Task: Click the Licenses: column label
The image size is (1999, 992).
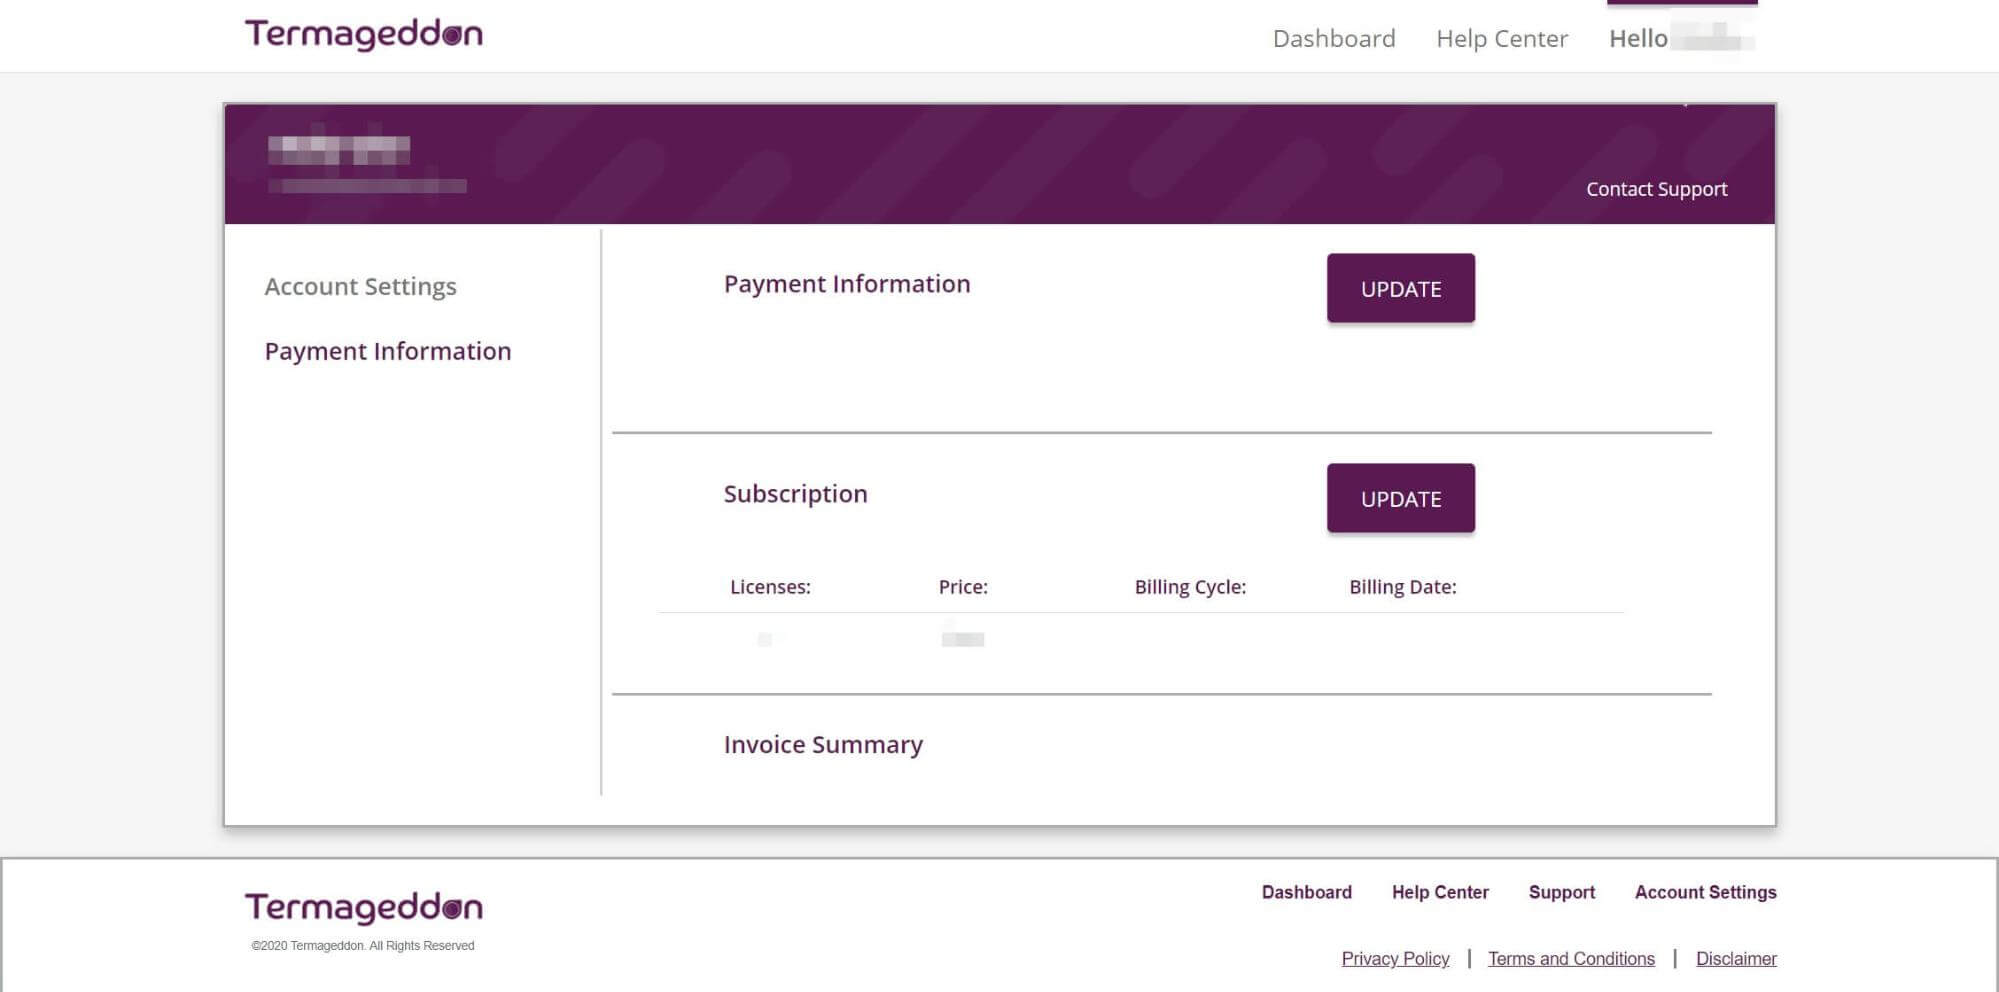Action: 770,587
